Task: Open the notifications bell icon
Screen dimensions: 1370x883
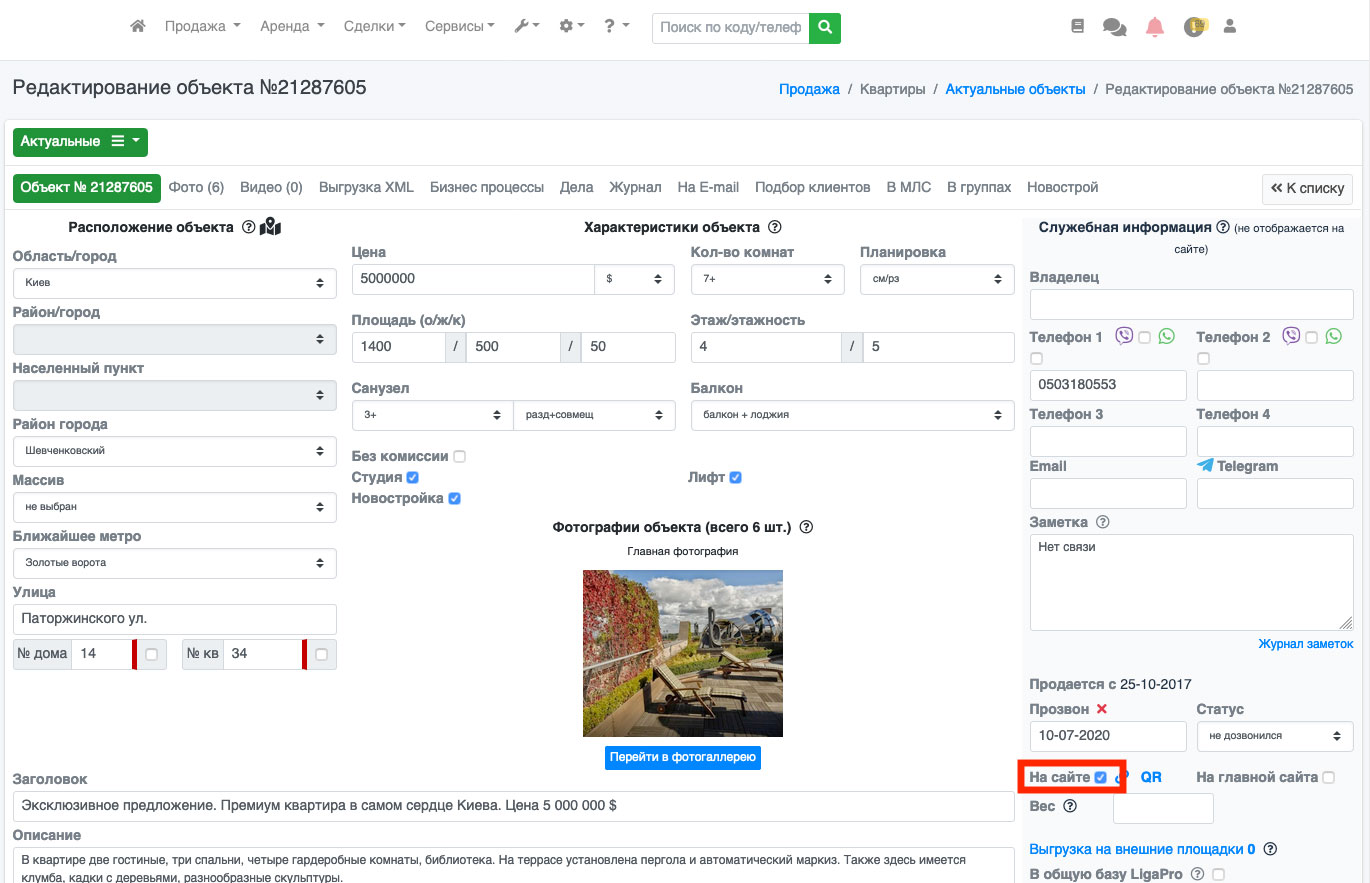Action: point(1155,27)
